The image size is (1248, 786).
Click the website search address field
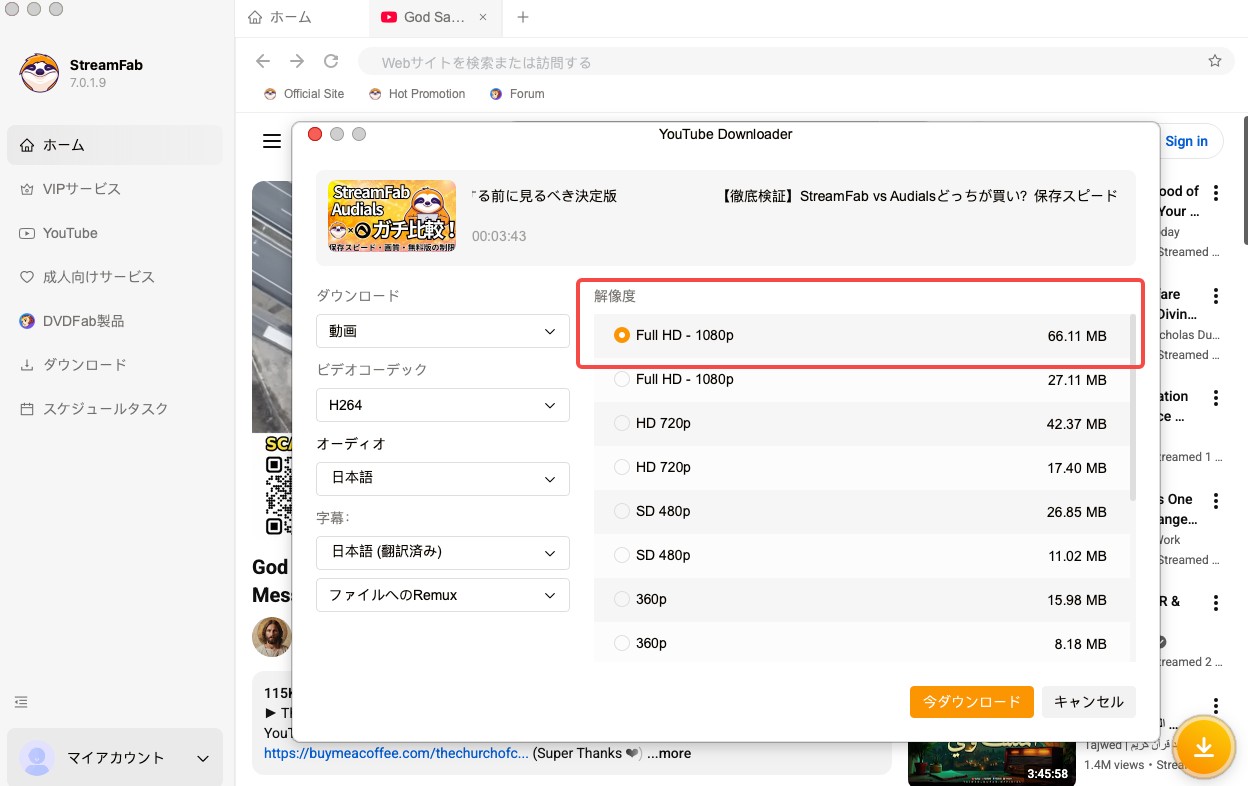[780, 62]
